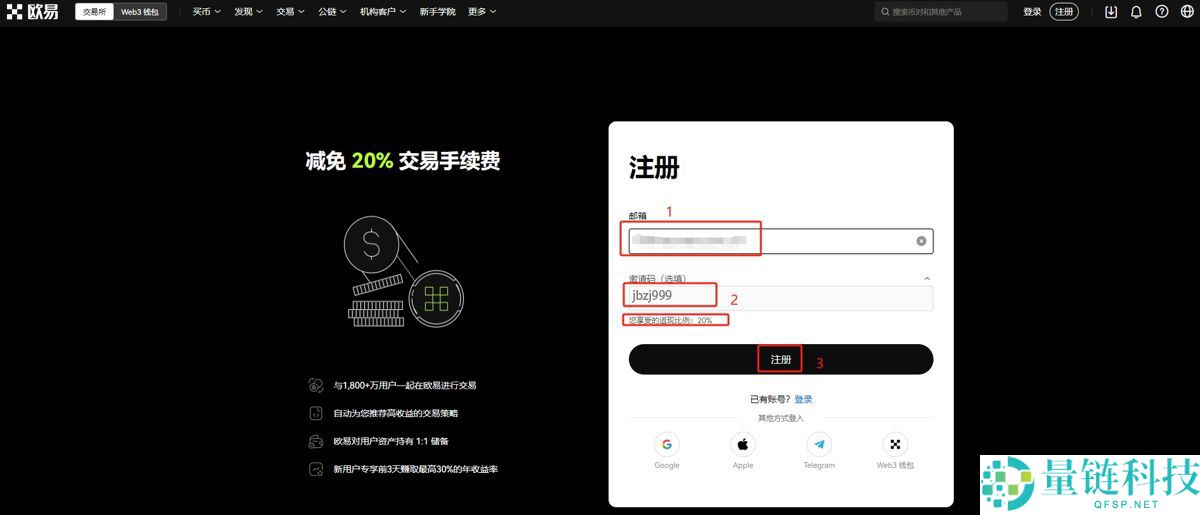Expand the 交易 menu

pos(291,12)
